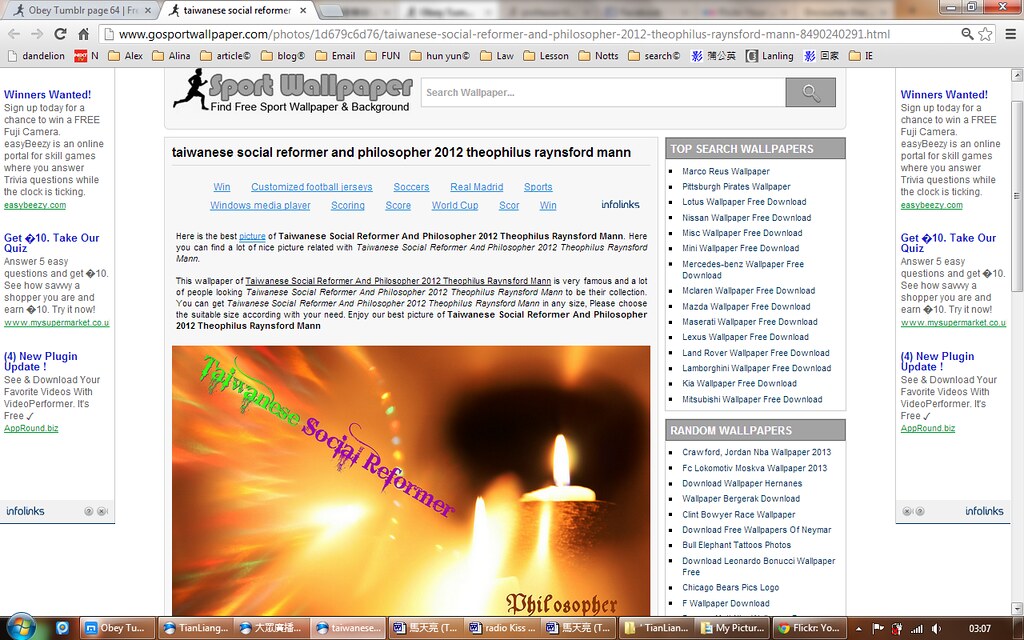Click the browser home icon
The image size is (1024, 640).
(x=84, y=34)
